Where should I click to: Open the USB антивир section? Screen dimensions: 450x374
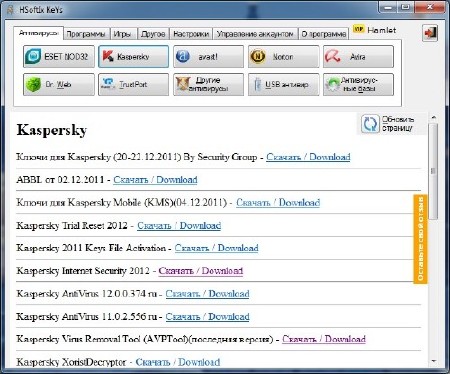[283, 84]
